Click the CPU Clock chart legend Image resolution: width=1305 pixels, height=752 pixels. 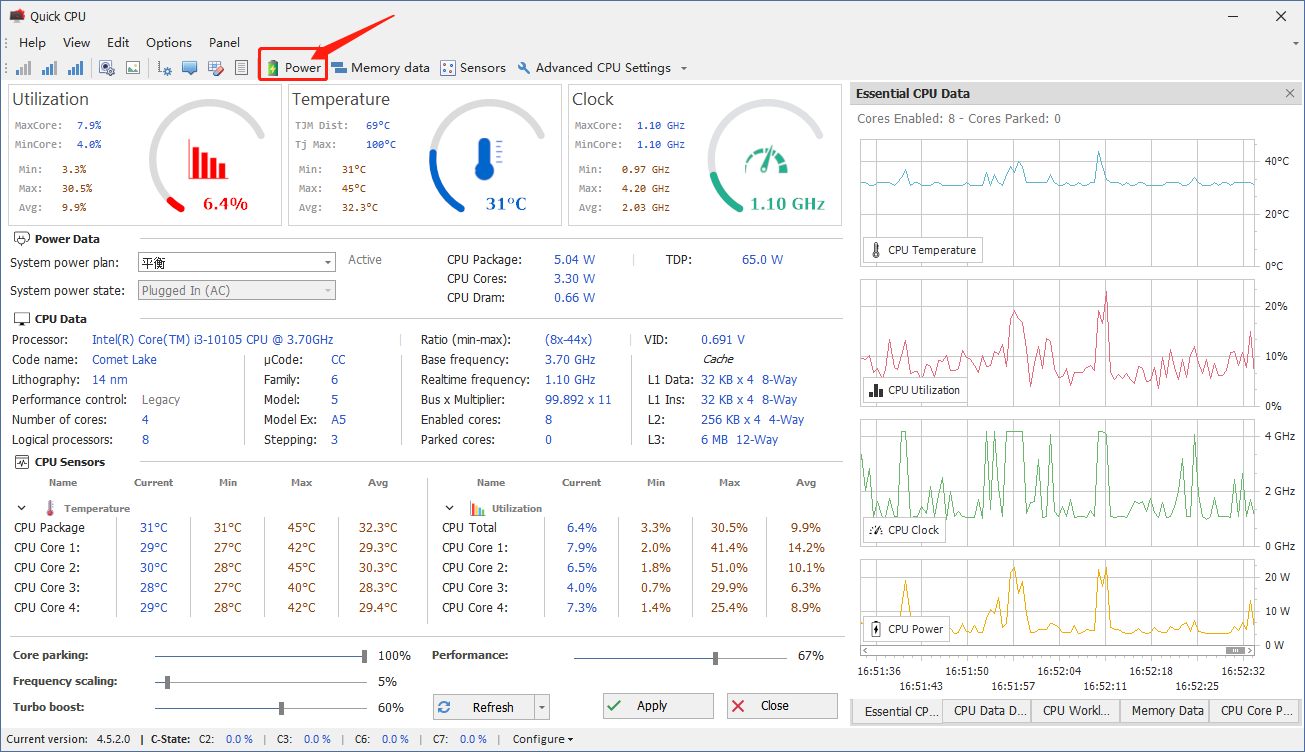904,530
